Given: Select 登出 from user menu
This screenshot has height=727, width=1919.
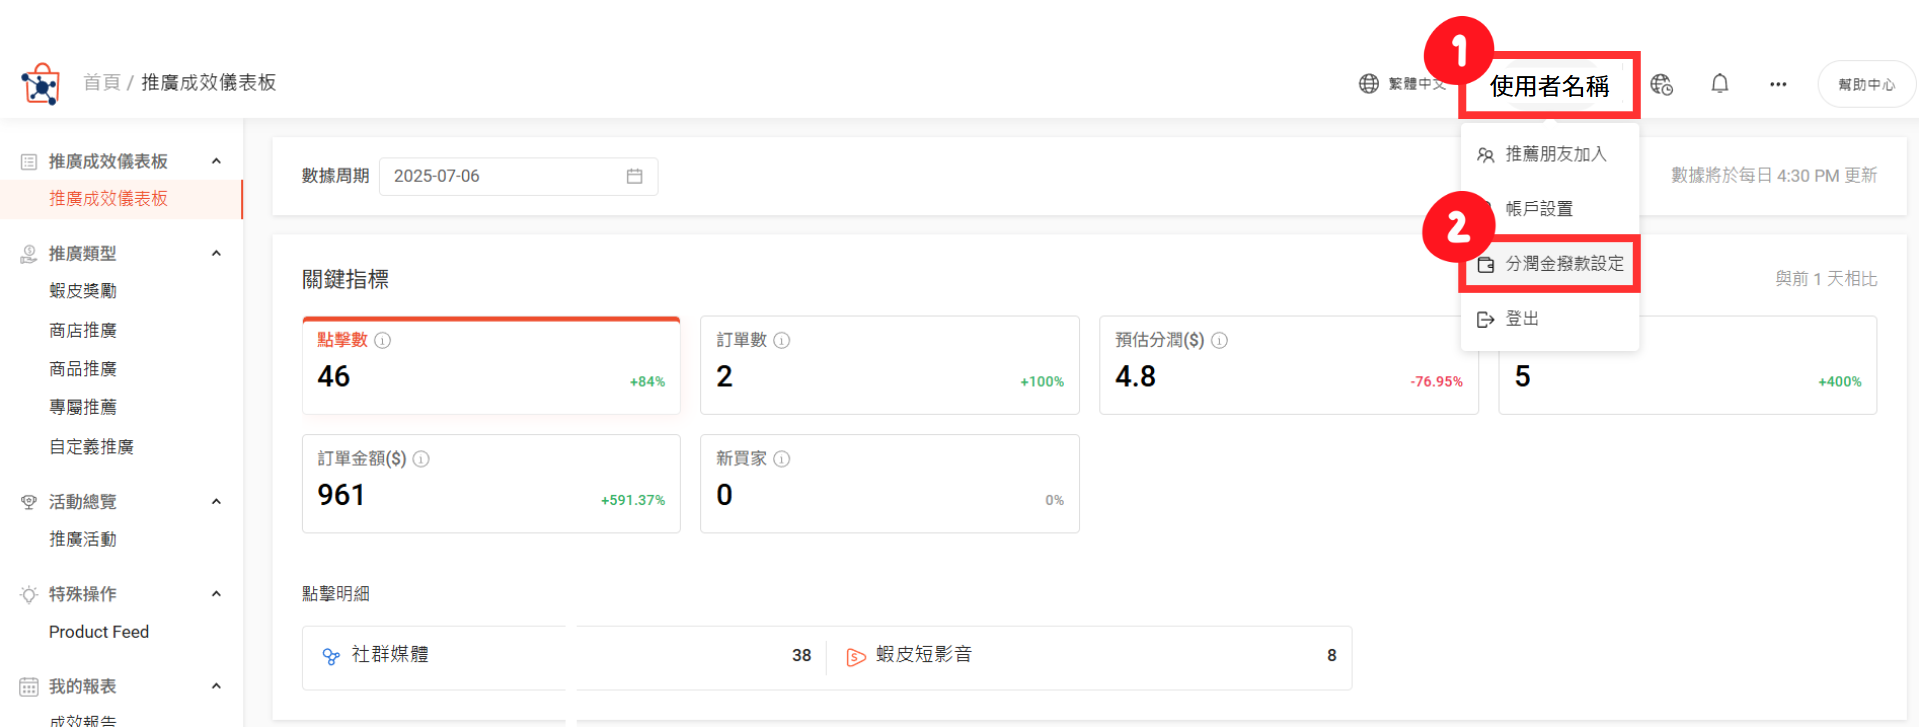Looking at the screenshot, I should pyautogui.click(x=1549, y=319).
